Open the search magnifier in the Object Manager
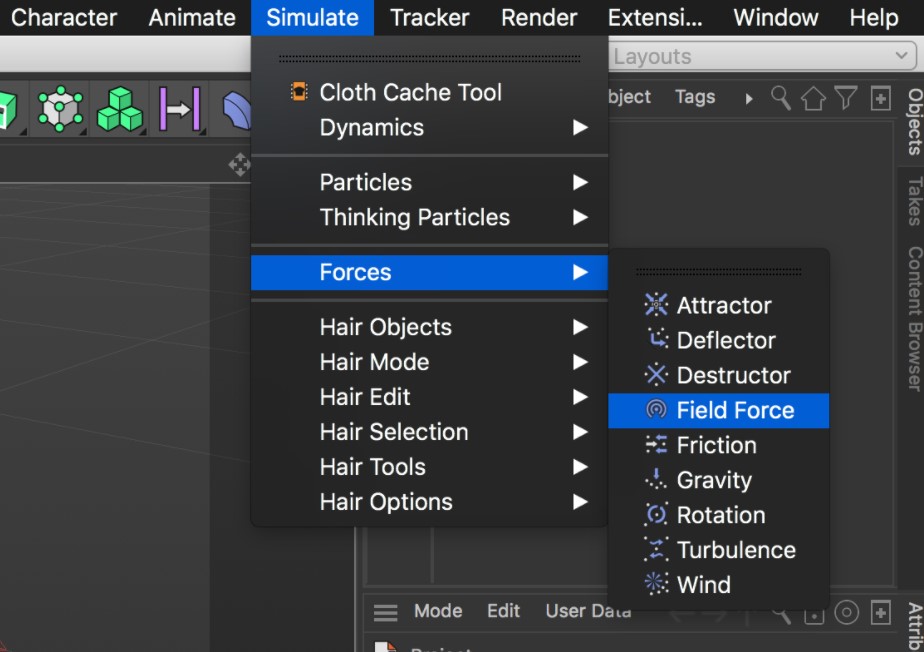This screenshot has height=652, width=924. (779, 97)
